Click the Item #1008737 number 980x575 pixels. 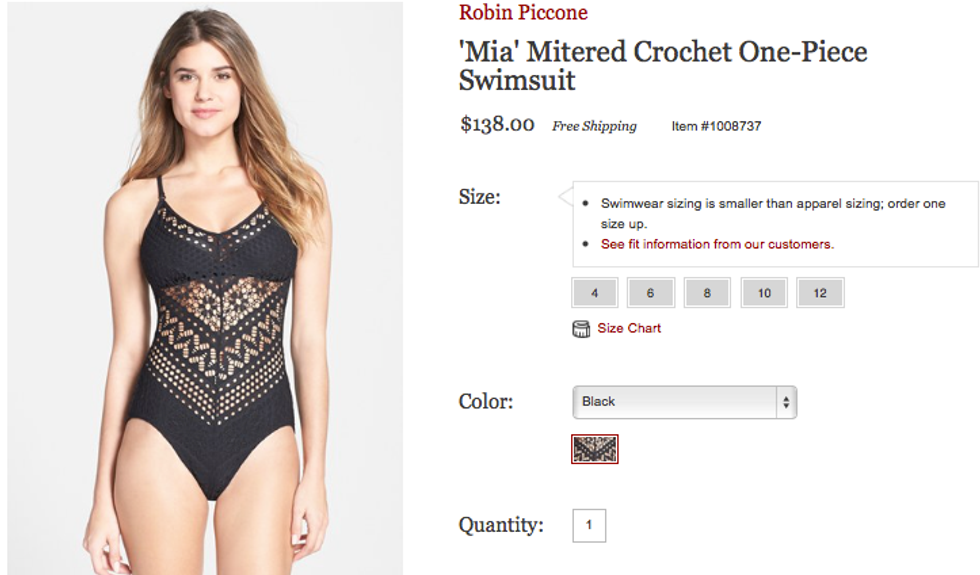point(716,126)
